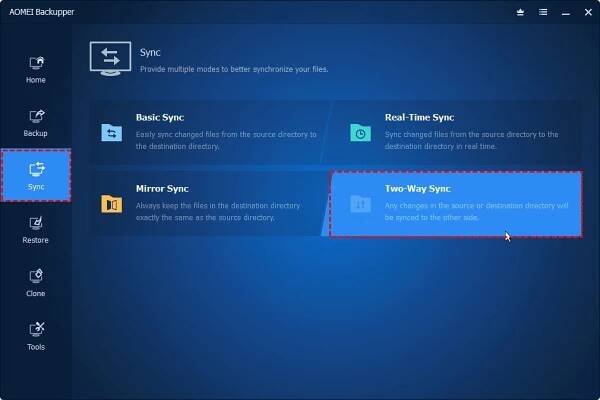This screenshot has width=600, height=400.
Task: Choose the Basic Sync title
Action: click(x=160, y=117)
